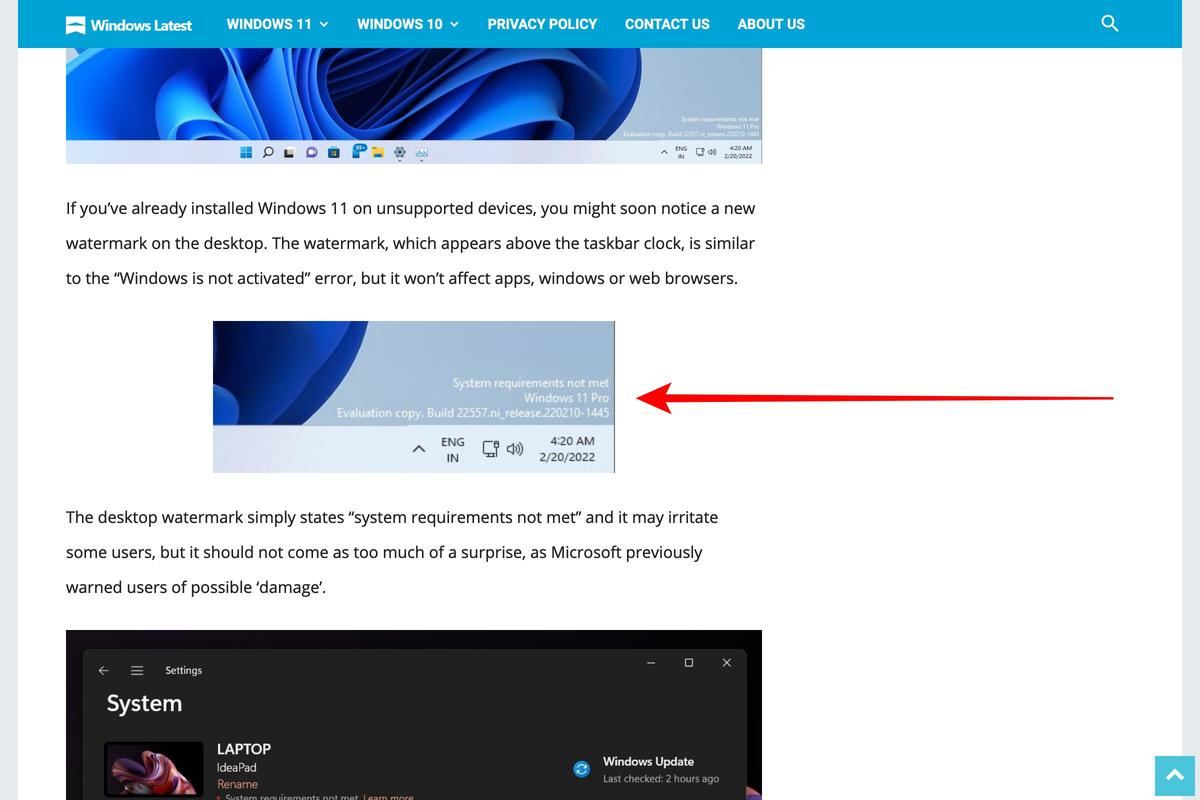Click "Last checked: 2 hours ago" in Settings screenshot
This screenshot has height=800, width=1200.
(661, 778)
